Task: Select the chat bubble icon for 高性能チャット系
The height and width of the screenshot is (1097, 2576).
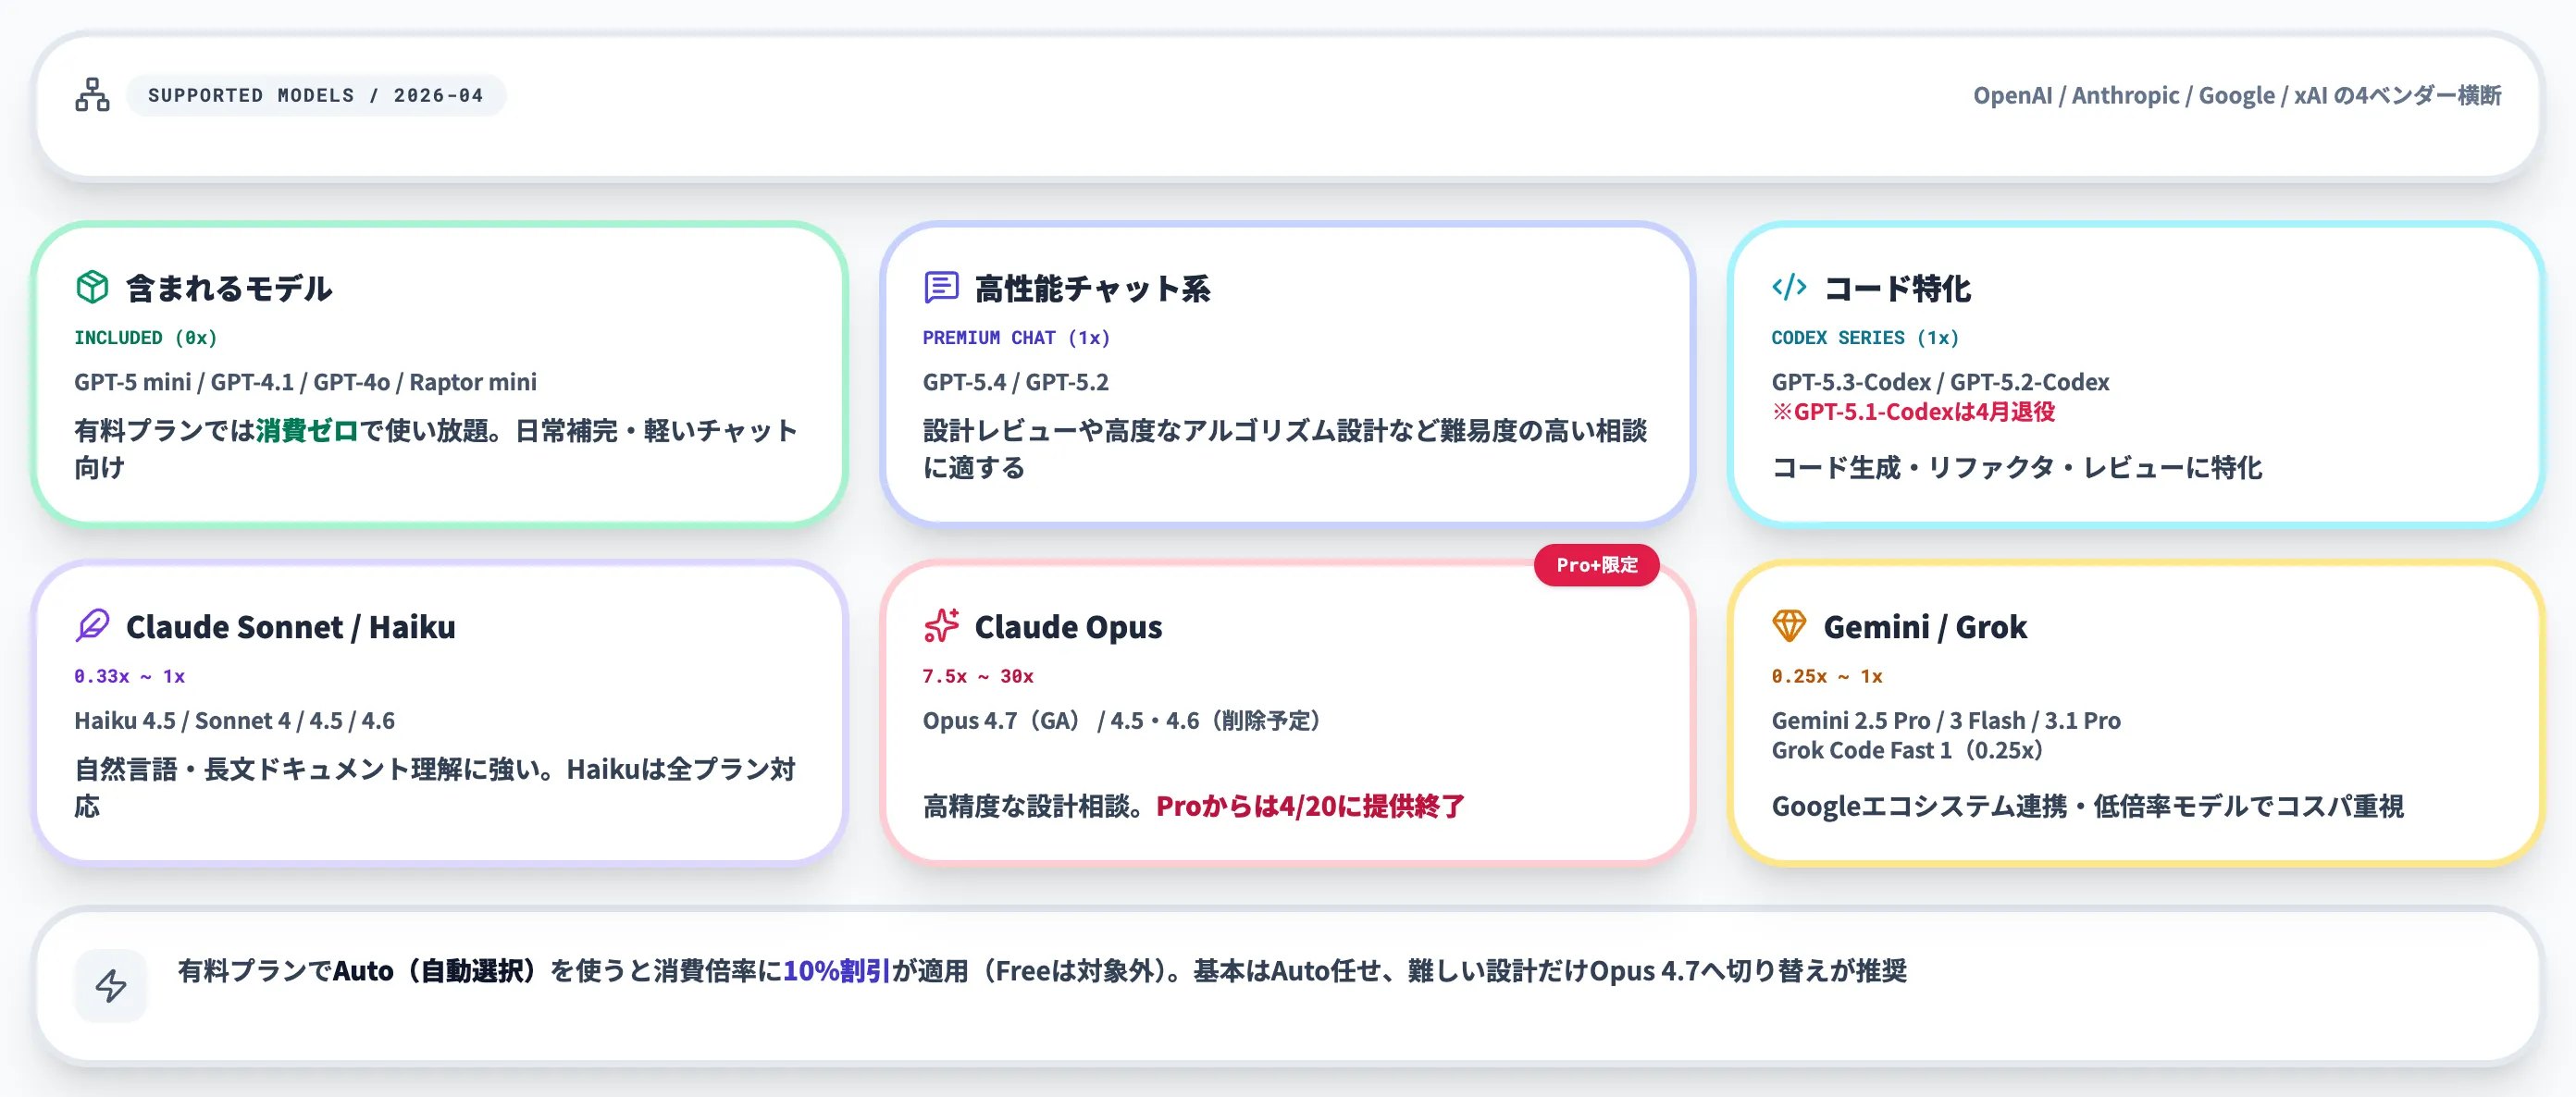Action: tap(941, 289)
